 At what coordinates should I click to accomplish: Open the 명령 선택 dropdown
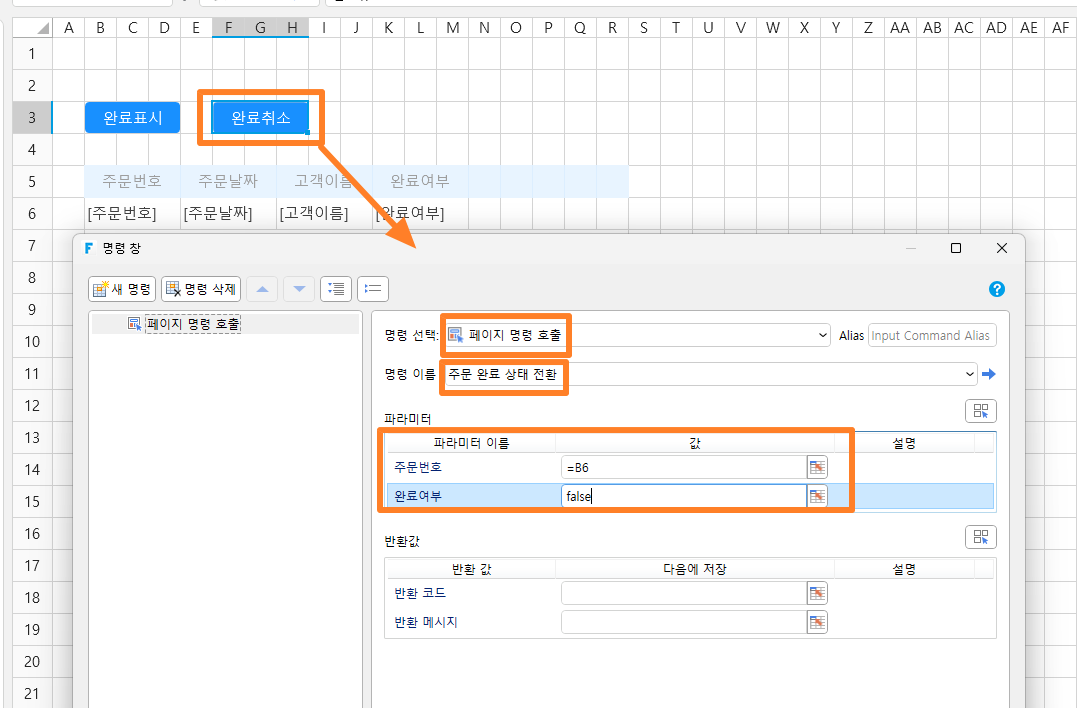(823, 335)
